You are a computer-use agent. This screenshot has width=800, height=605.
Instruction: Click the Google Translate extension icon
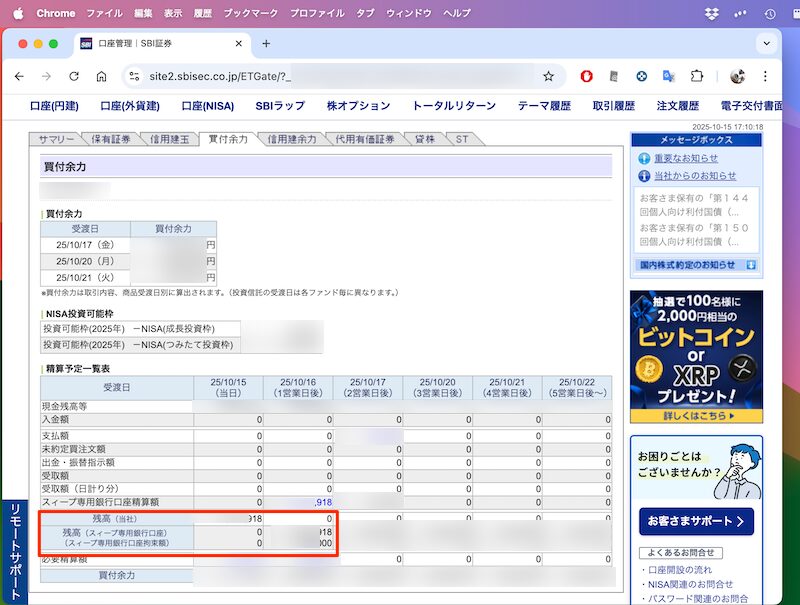tap(669, 76)
